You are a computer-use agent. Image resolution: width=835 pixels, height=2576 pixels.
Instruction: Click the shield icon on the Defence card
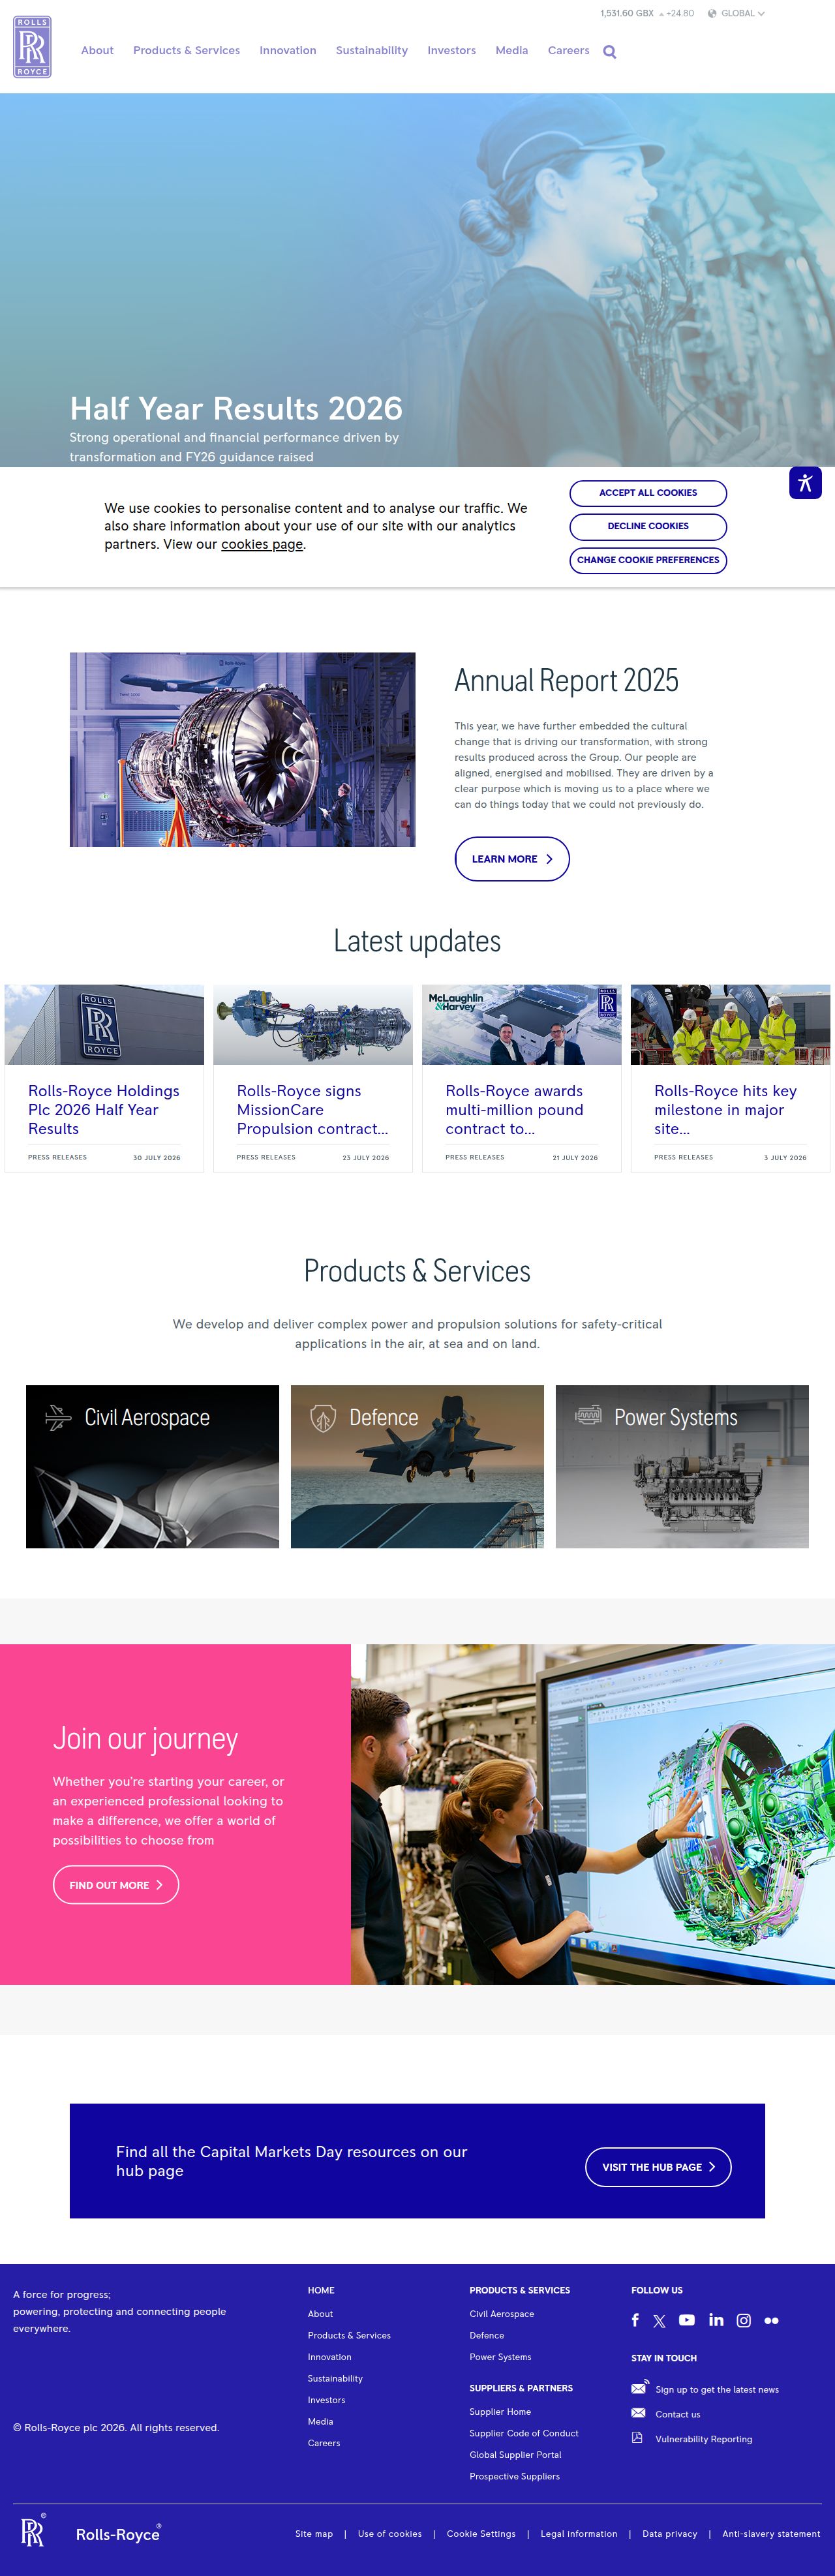pyautogui.click(x=323, y=1418)
